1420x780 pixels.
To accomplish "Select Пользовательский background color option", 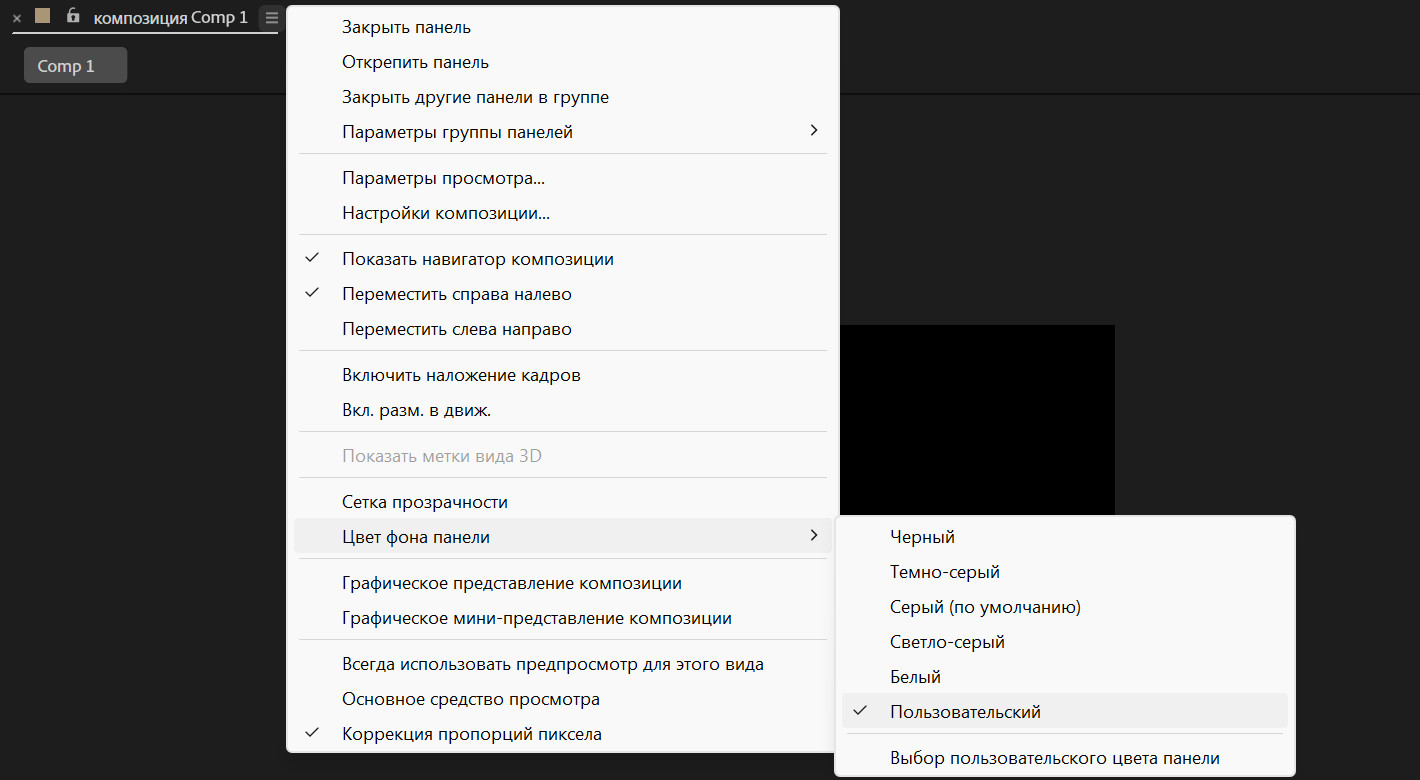I will click(965, 712).
